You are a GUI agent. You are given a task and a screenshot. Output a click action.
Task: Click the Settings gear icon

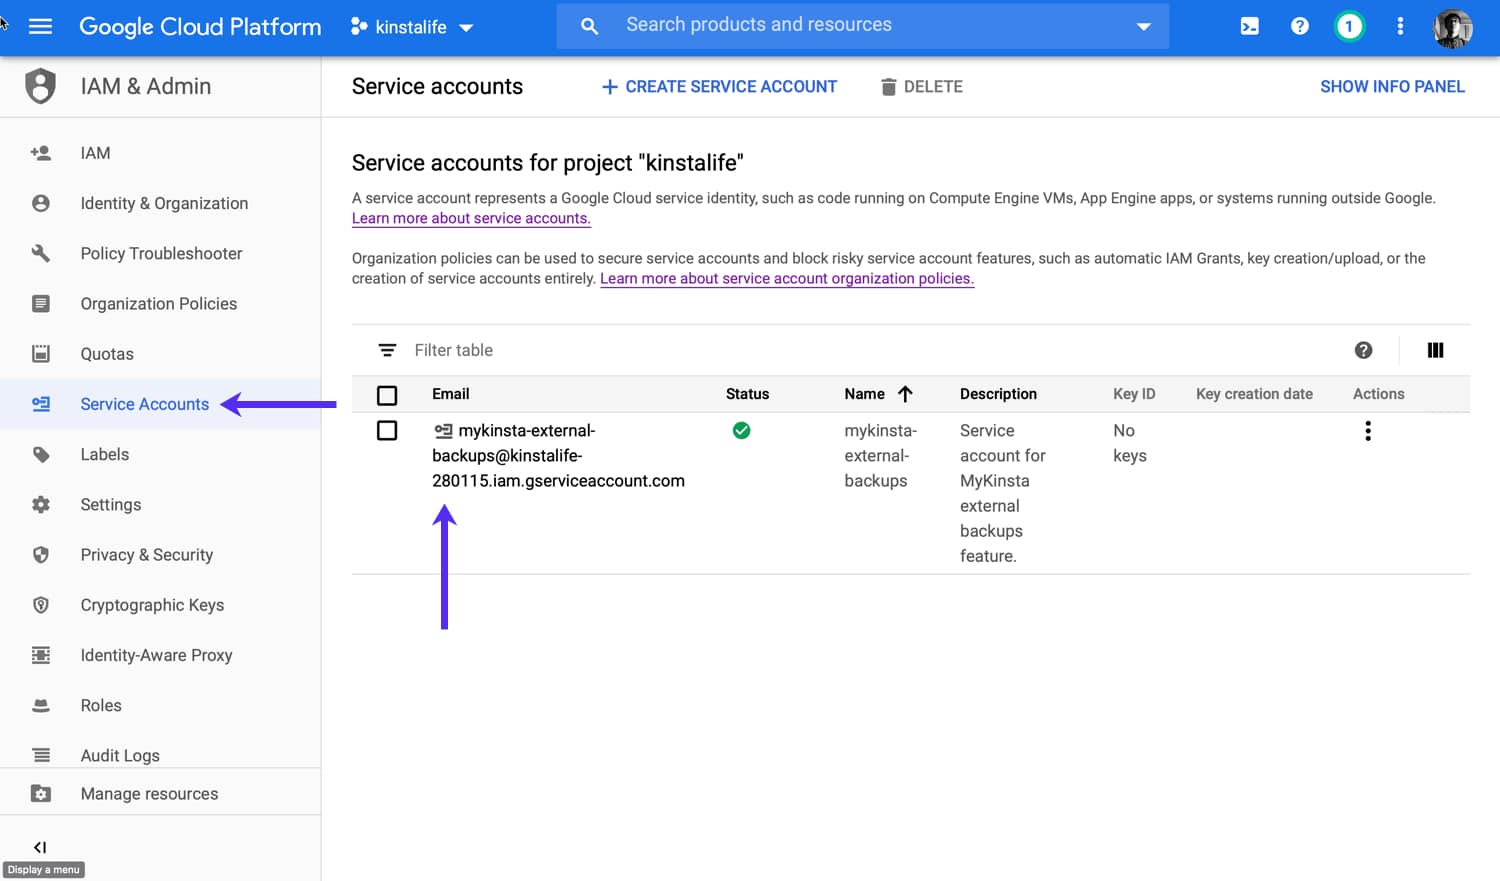pyautogui.click(x=40, y=504)
